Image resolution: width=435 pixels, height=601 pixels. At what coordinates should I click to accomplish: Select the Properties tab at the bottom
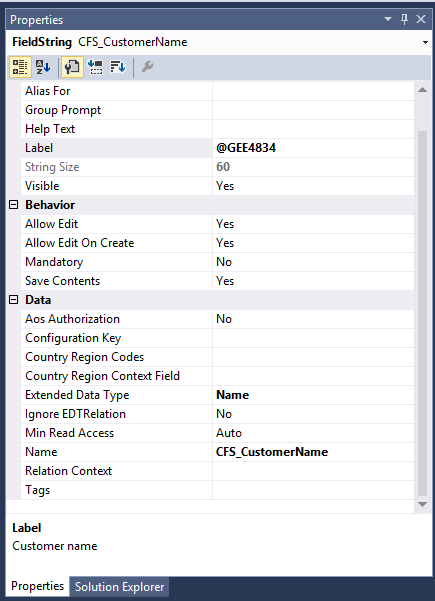pyautogui.click(x=37, y=586)
